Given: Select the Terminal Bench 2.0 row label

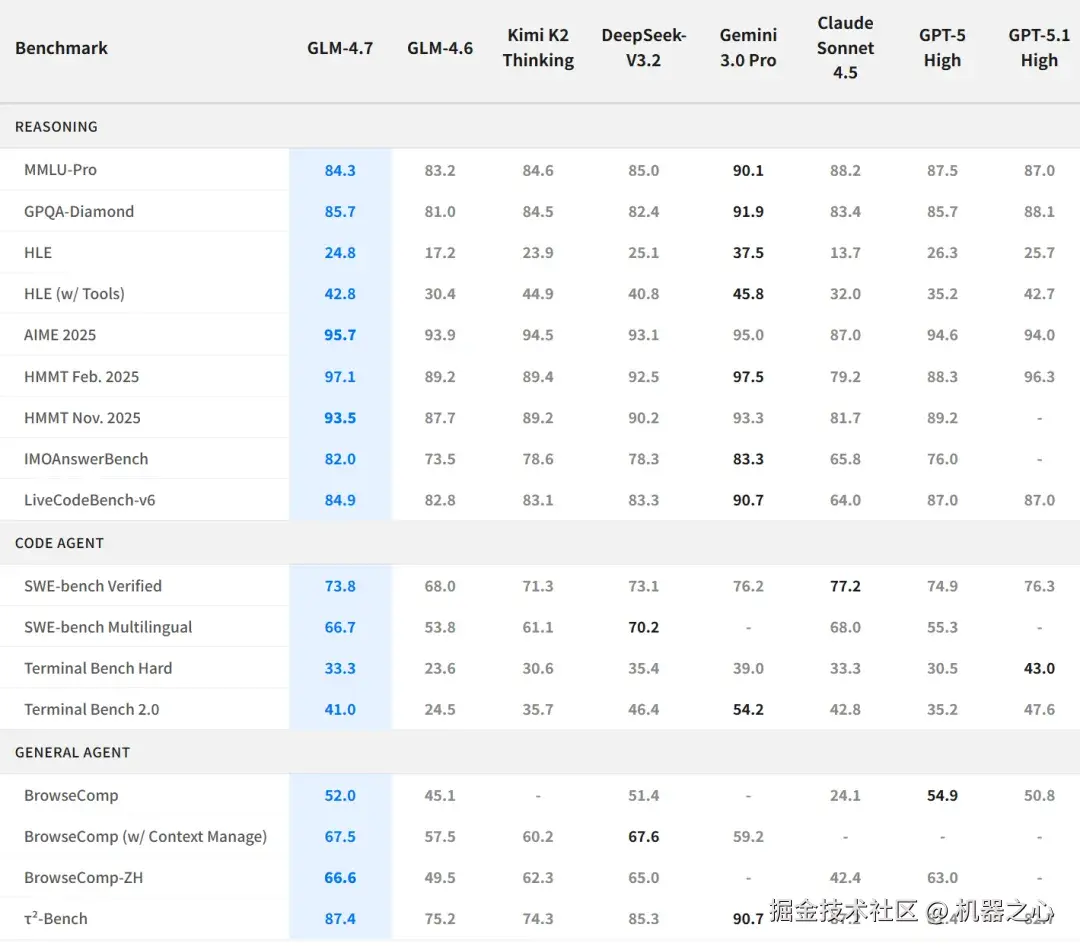Looking at the screenshot, I should [x=92, y=710].
